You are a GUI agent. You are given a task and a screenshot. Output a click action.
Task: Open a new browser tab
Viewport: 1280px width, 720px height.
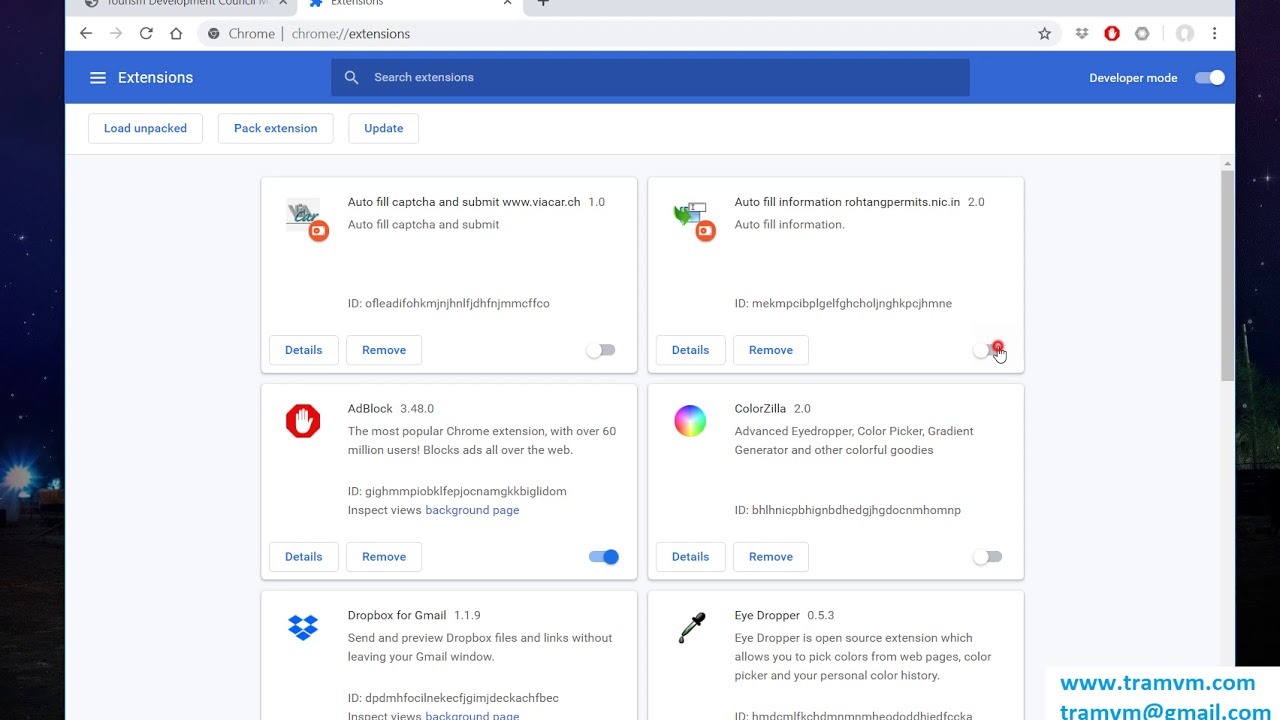pos(543,3)
